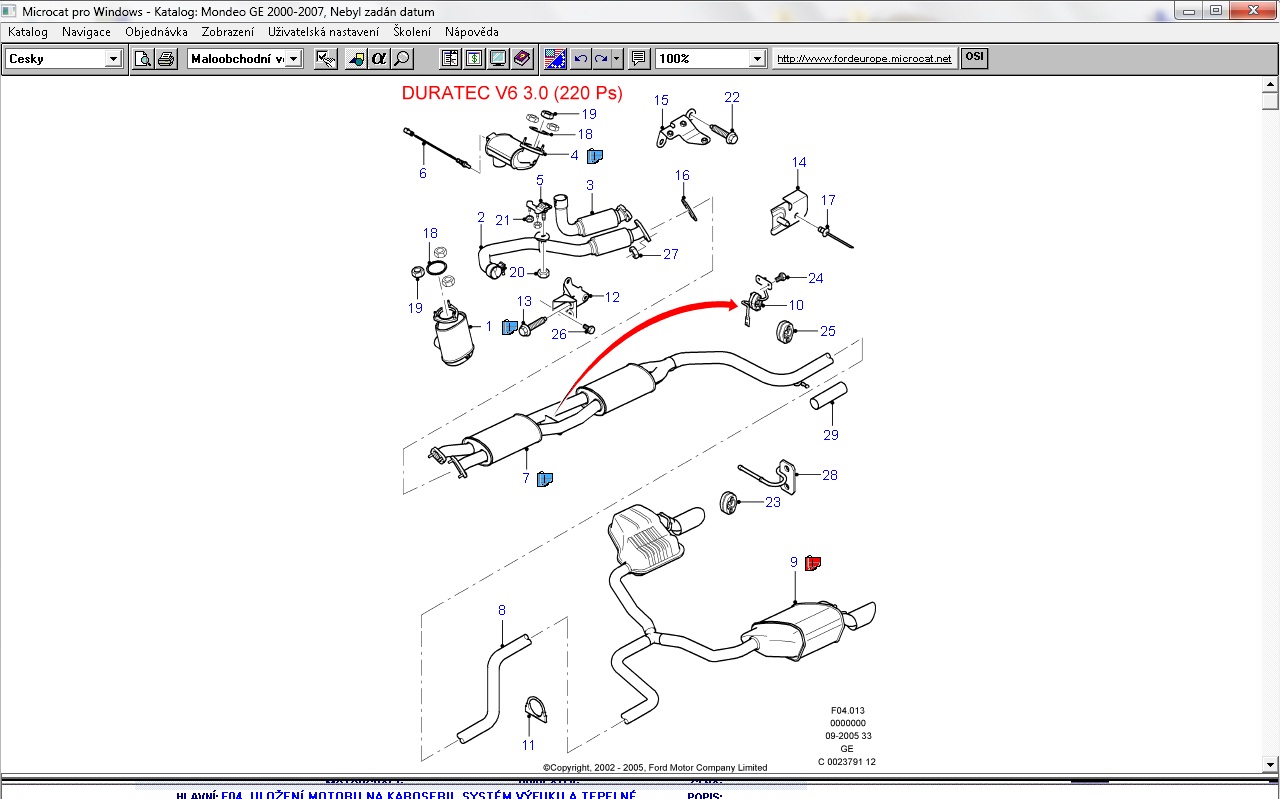Open the fordeurope.microcat.net link
The width and height of the screenshot is (1280, 799).
(x=864, y=59)
